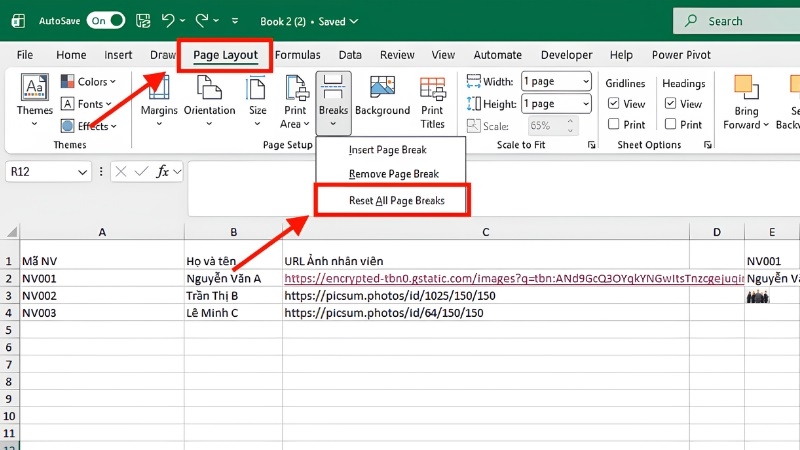800x450 pixels.
Task: Select row 5 header
Action: coord(9,330)
